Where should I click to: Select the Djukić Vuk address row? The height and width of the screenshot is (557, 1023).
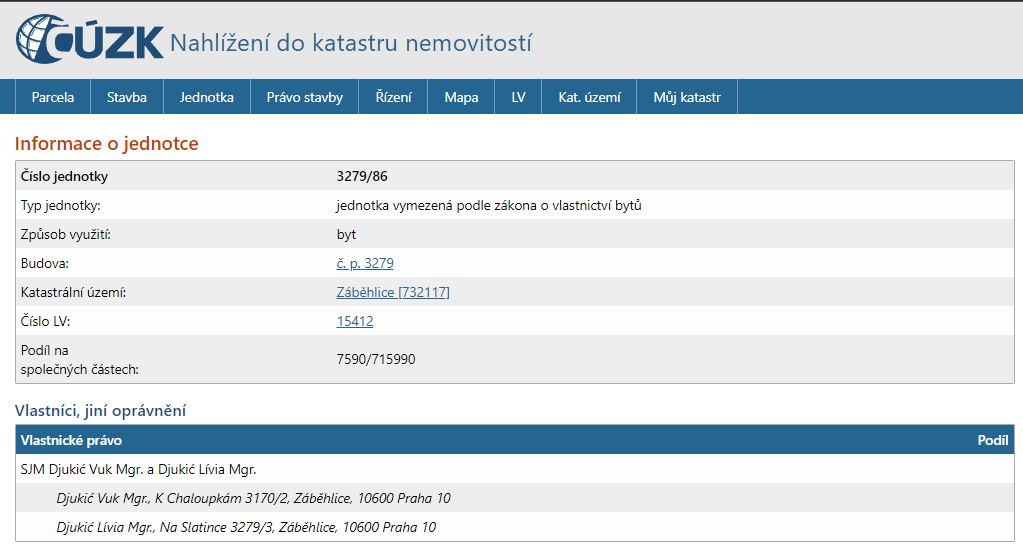pyautogui.click(x=254, y=498)
